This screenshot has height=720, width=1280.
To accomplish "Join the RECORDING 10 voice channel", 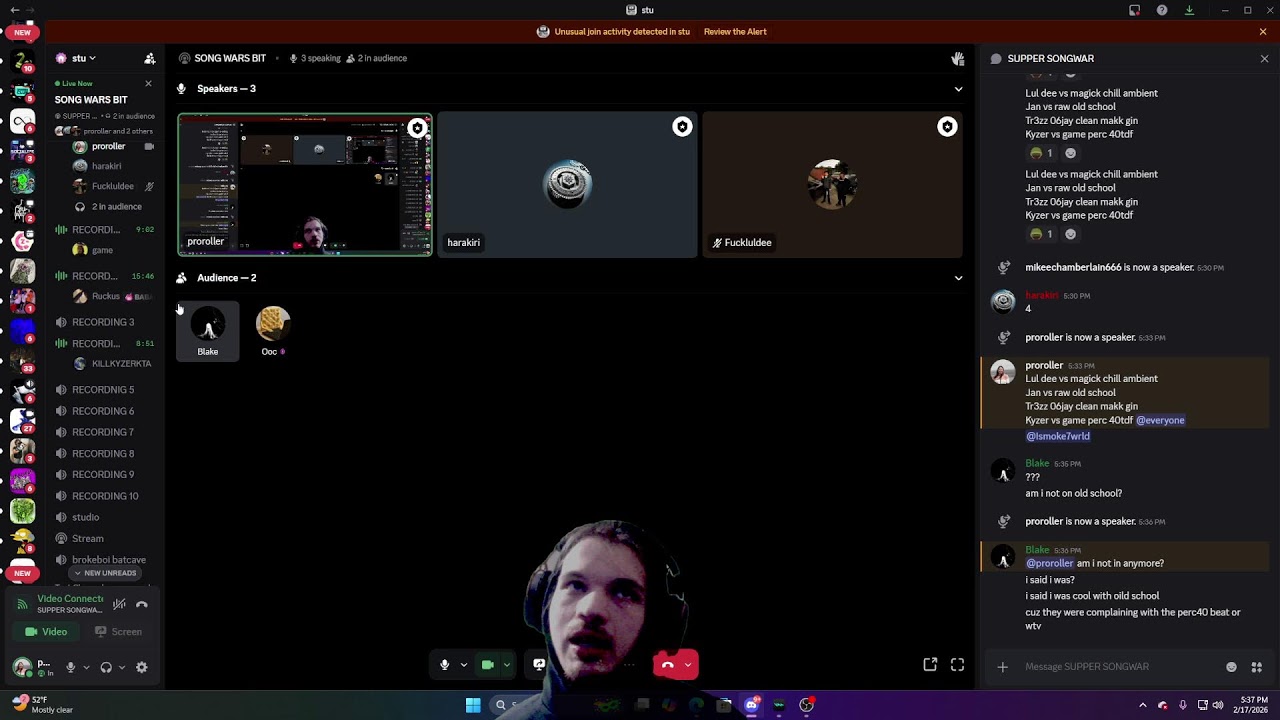I will pyautogui.click(x=104, y=496).
